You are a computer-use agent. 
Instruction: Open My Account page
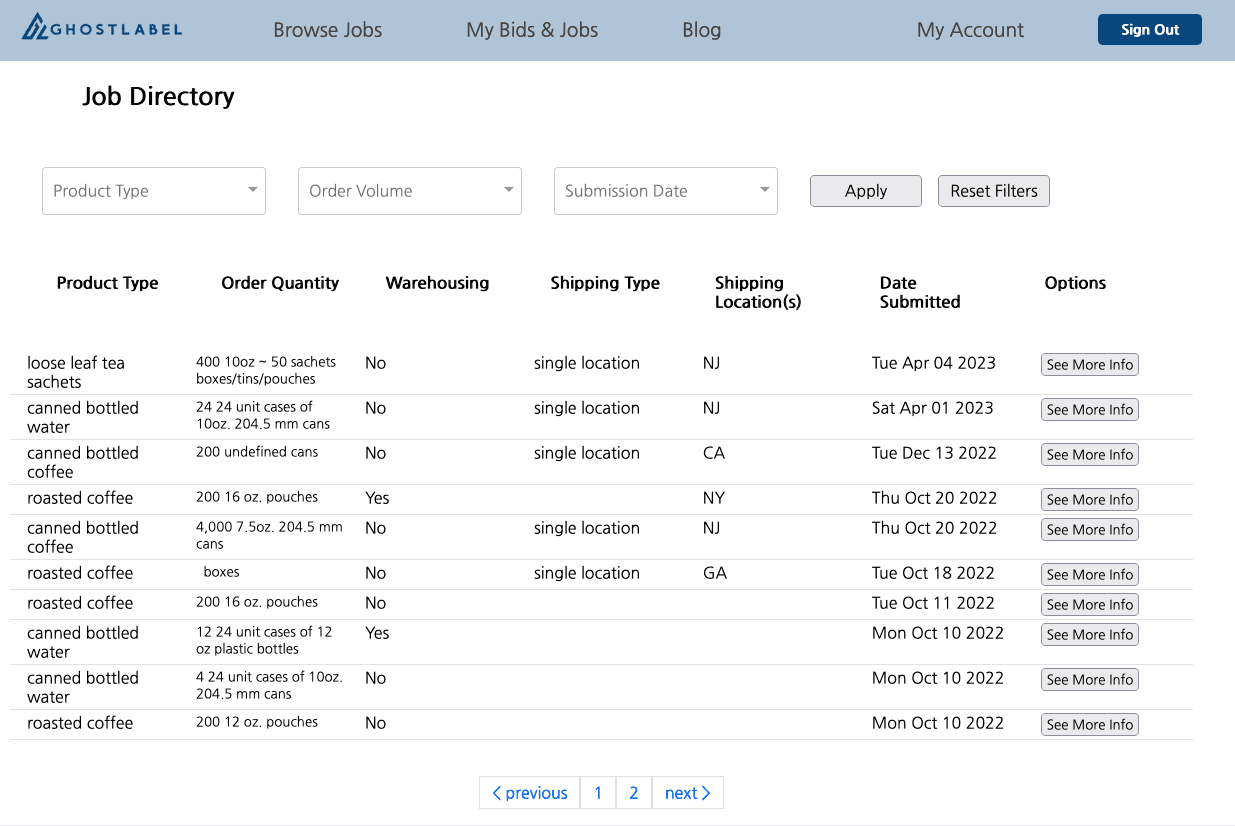(x=970, y=30)
